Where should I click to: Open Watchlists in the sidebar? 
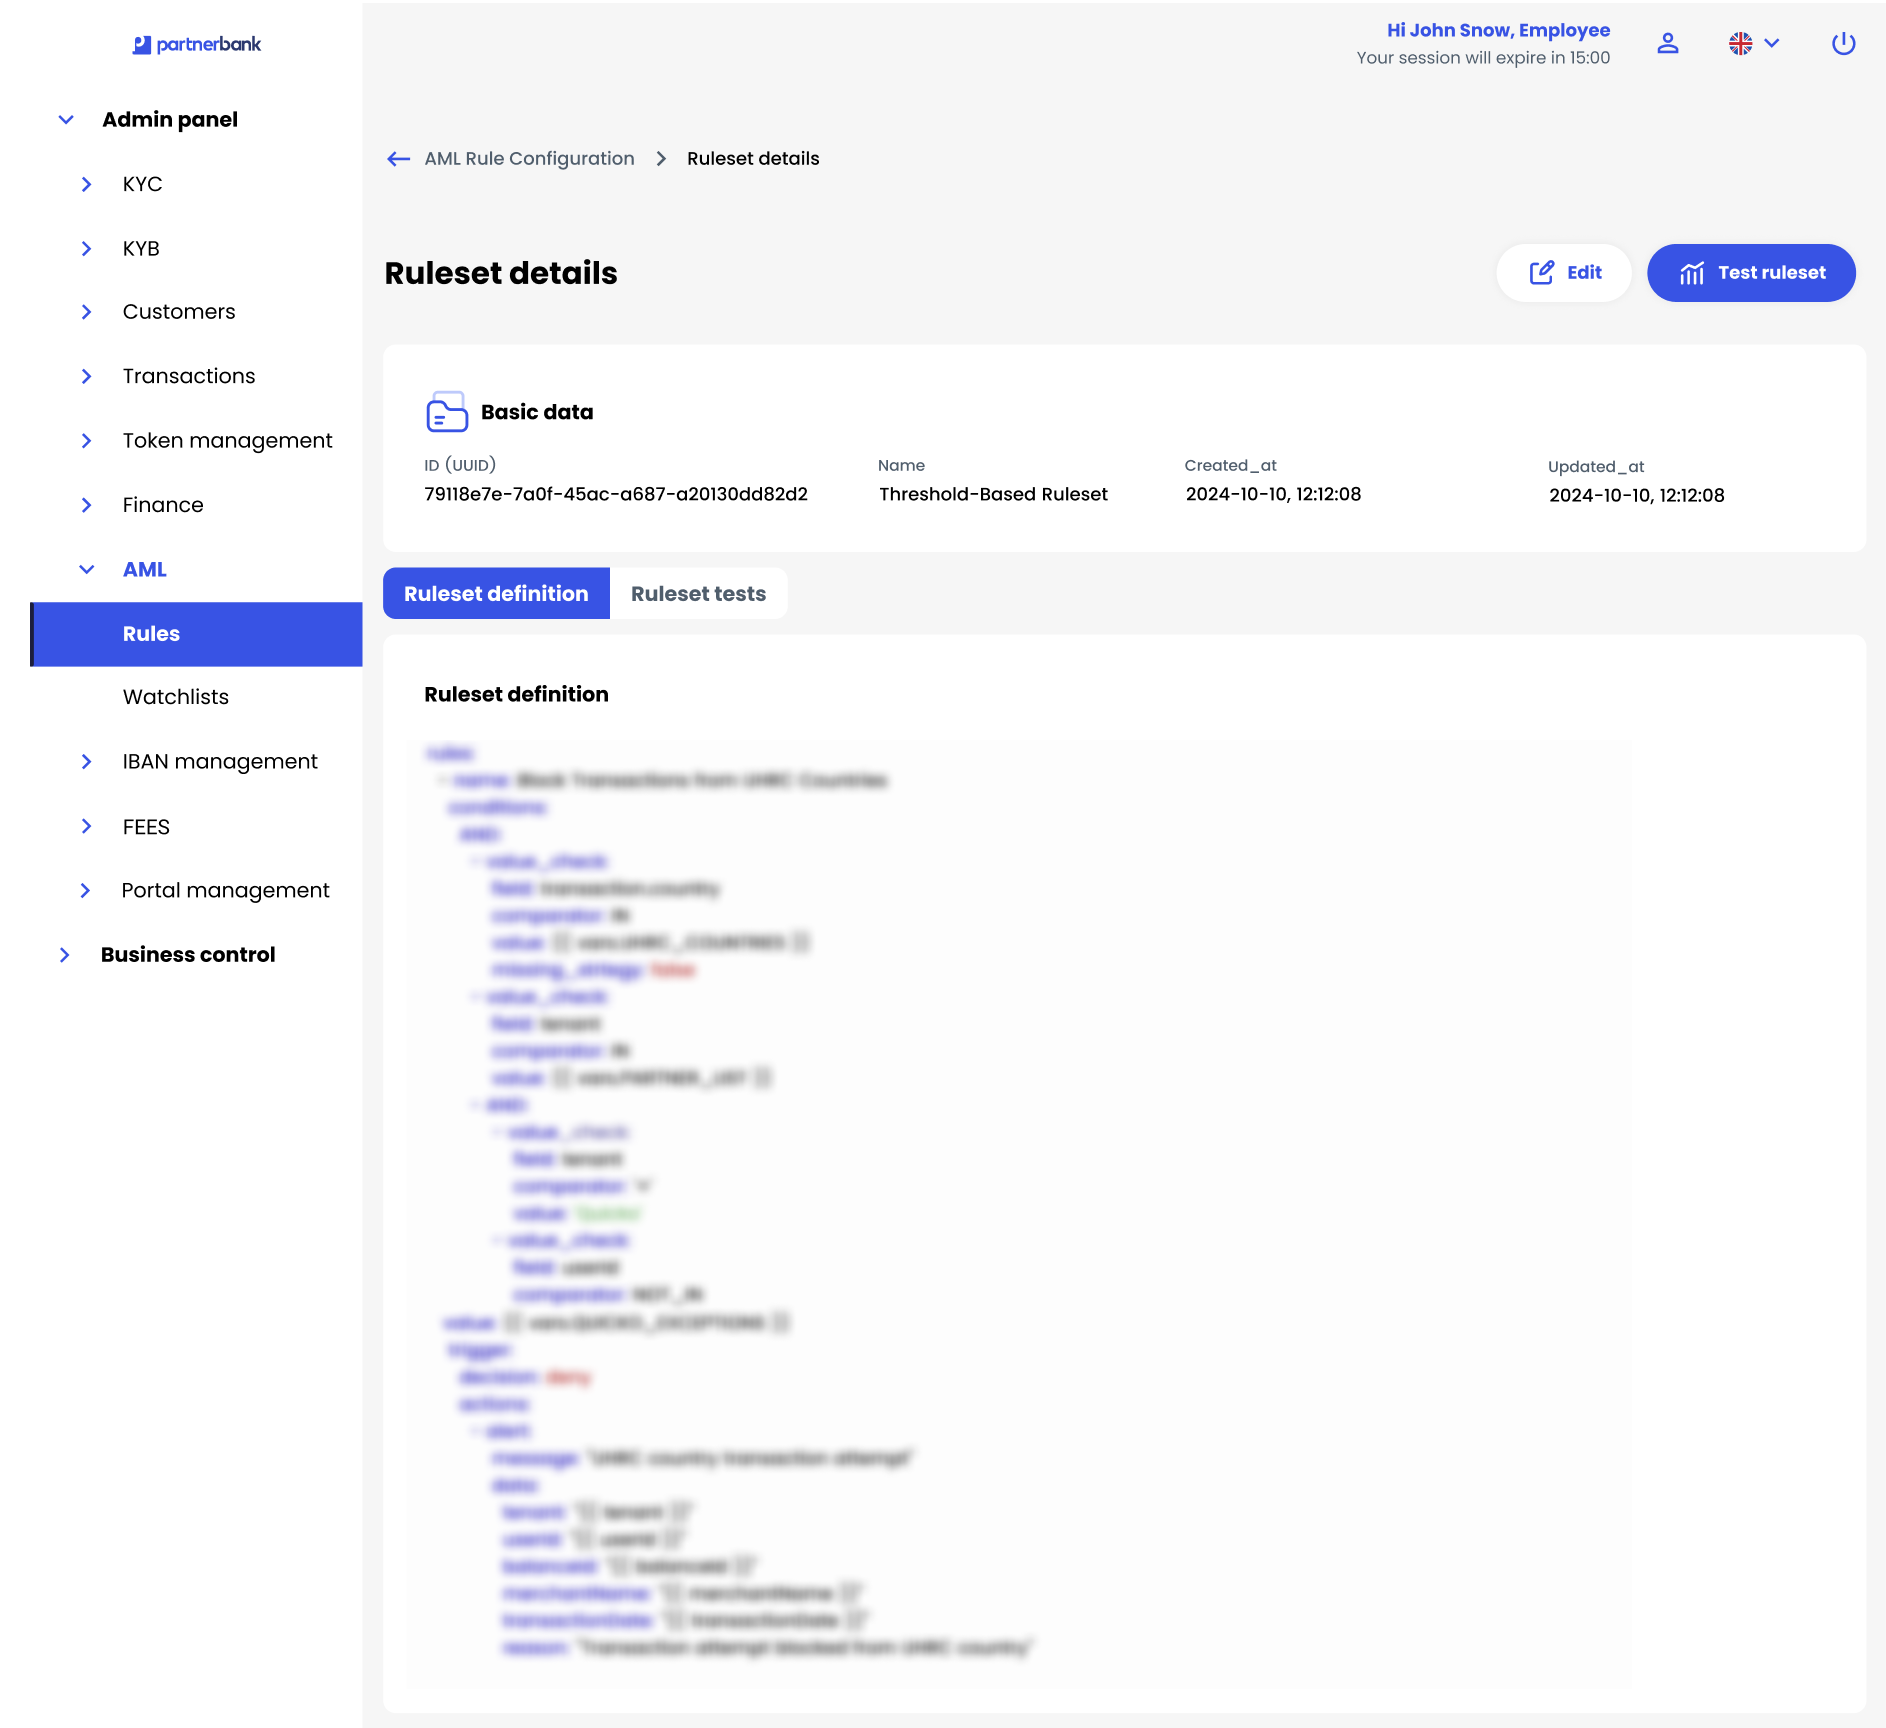[175, 697]
